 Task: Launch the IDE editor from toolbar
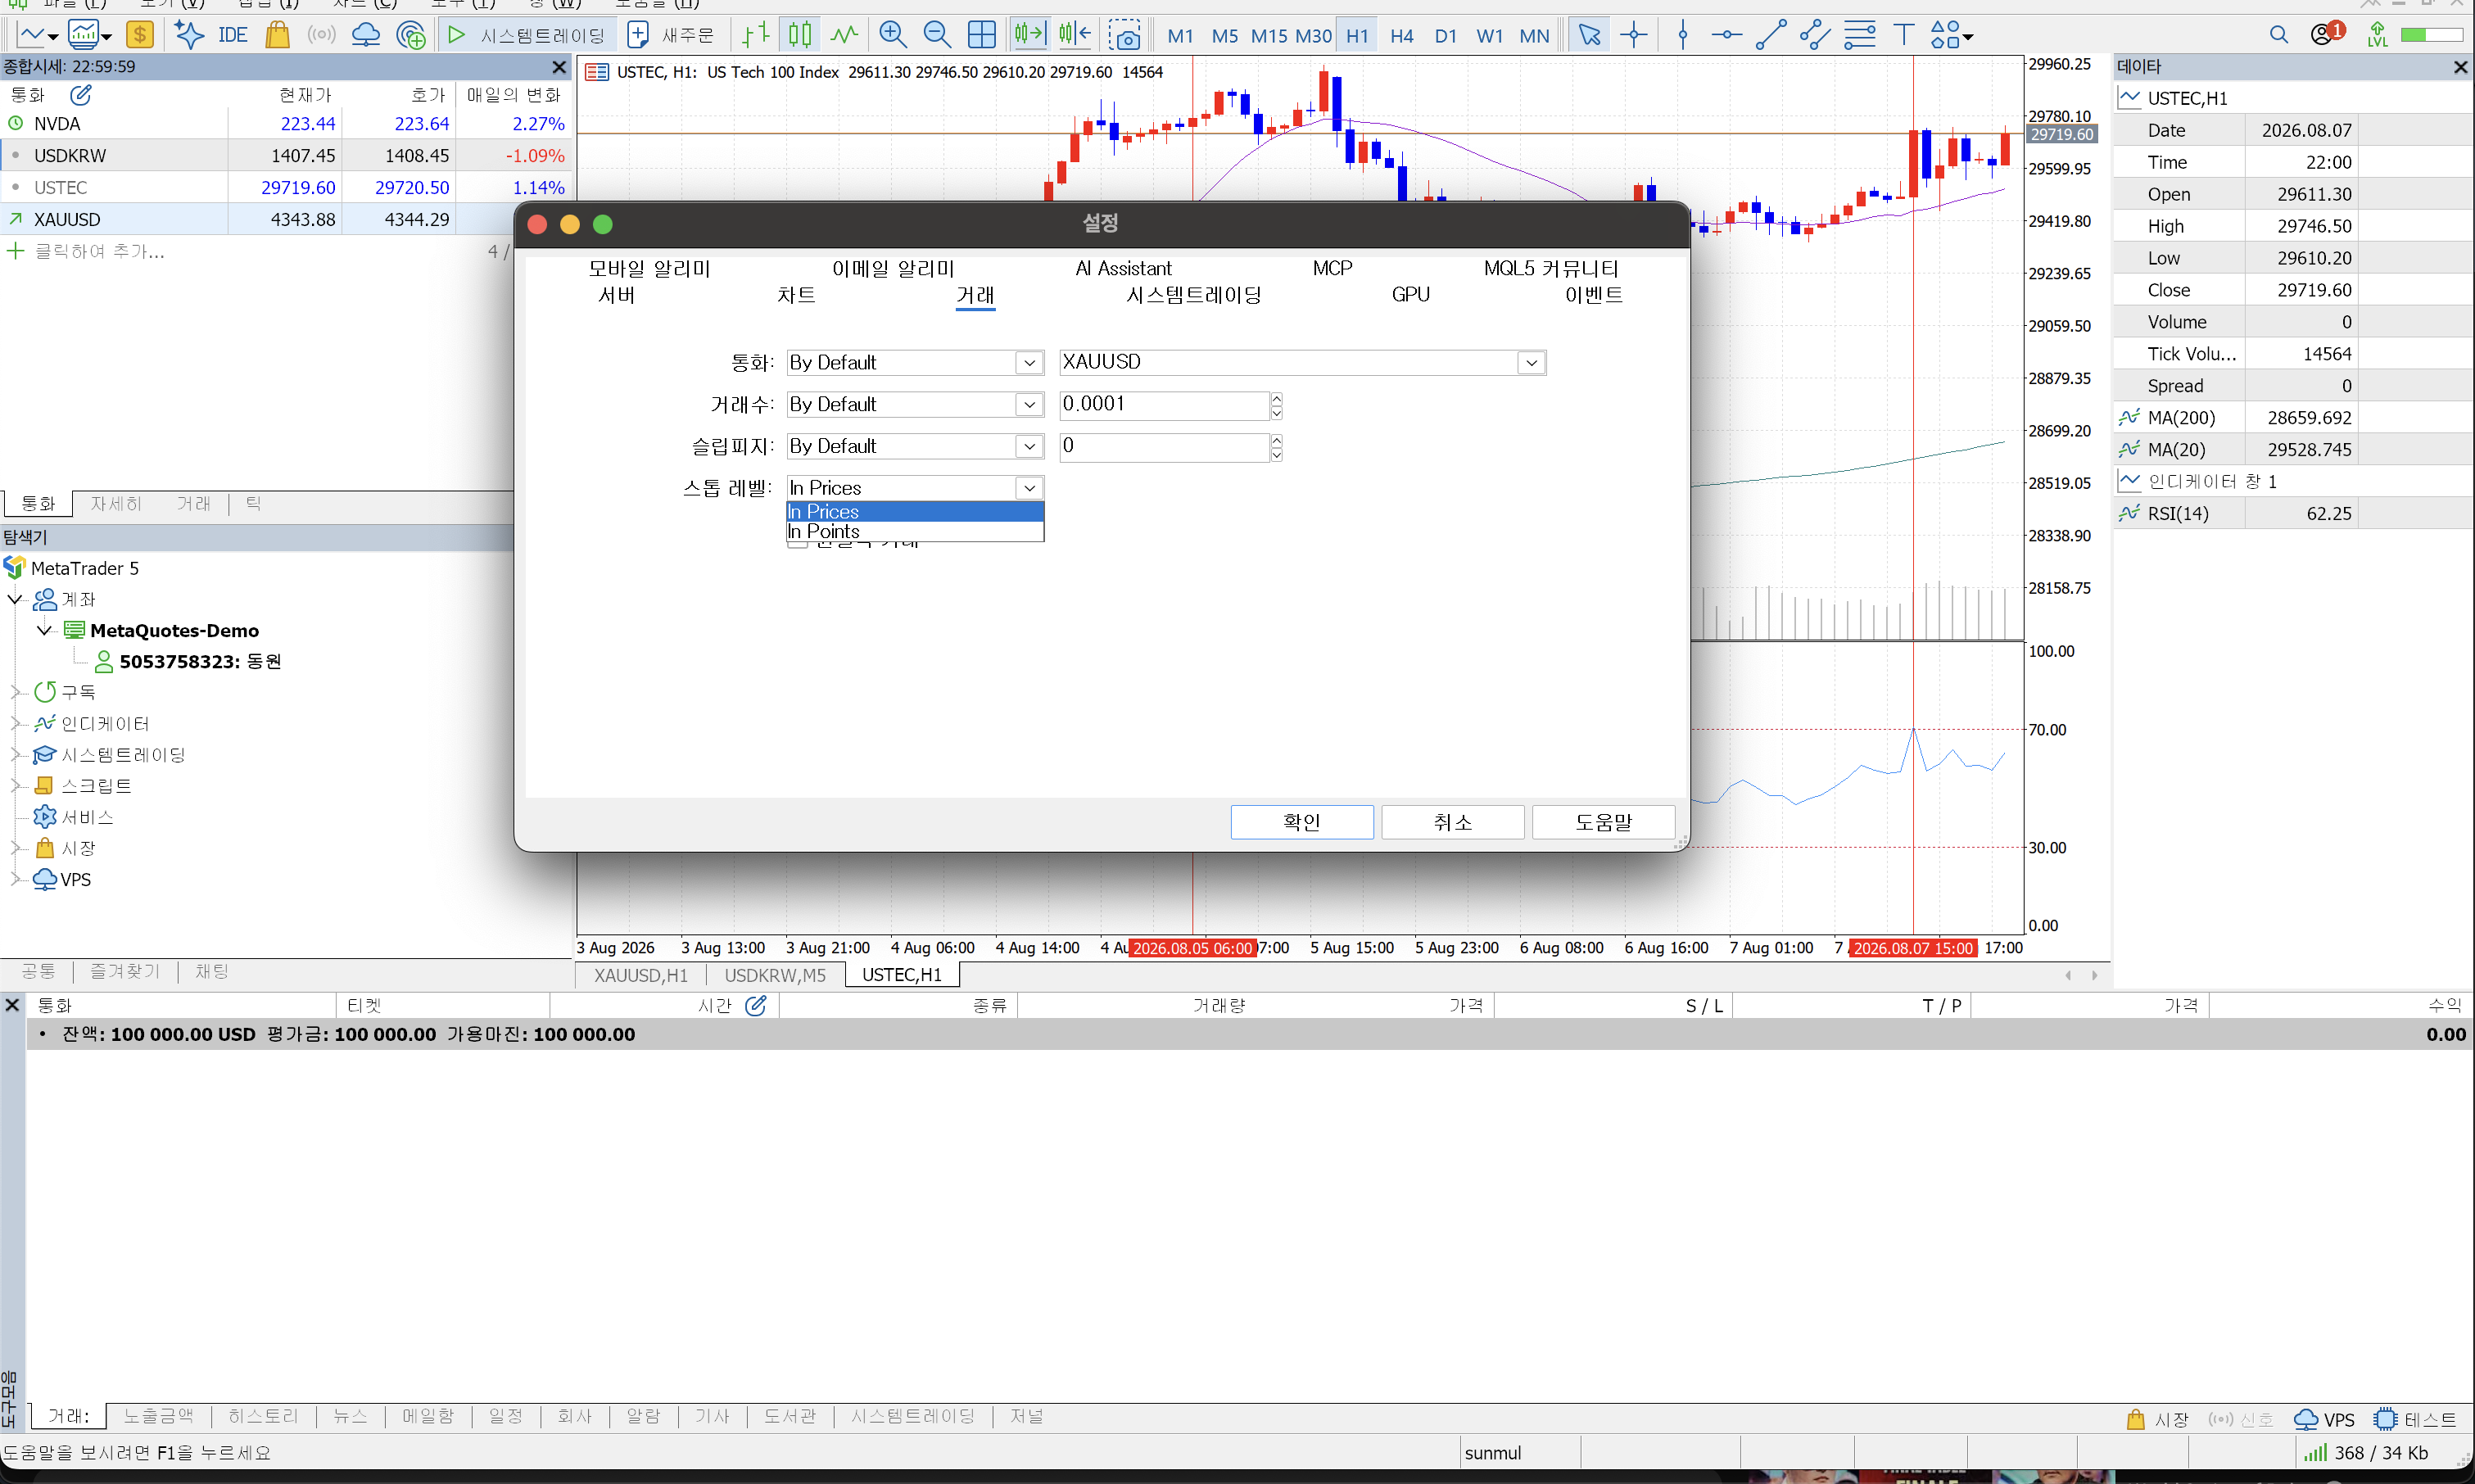pos(233,35)
